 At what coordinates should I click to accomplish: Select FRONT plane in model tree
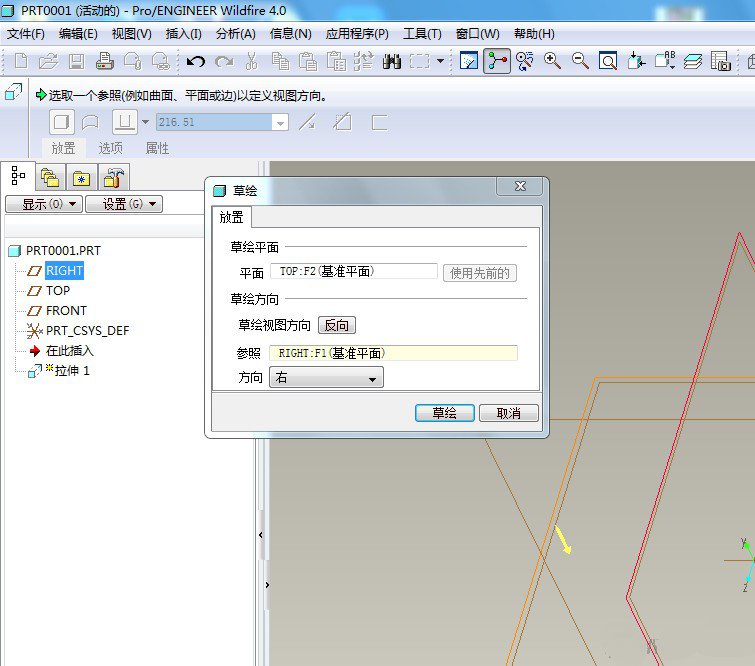(x=66, y=311)
